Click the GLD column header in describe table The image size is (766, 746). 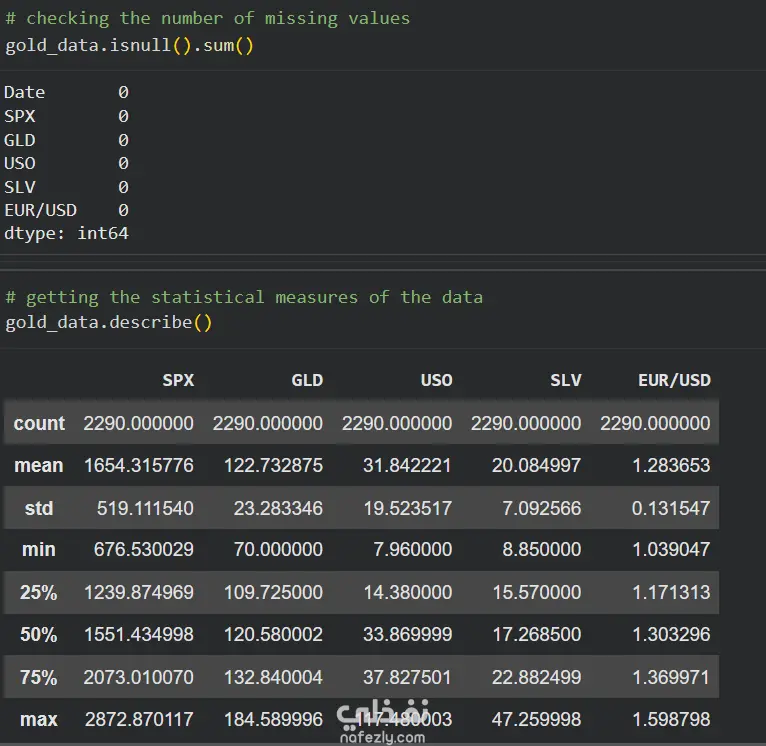[x=307, y=380]
